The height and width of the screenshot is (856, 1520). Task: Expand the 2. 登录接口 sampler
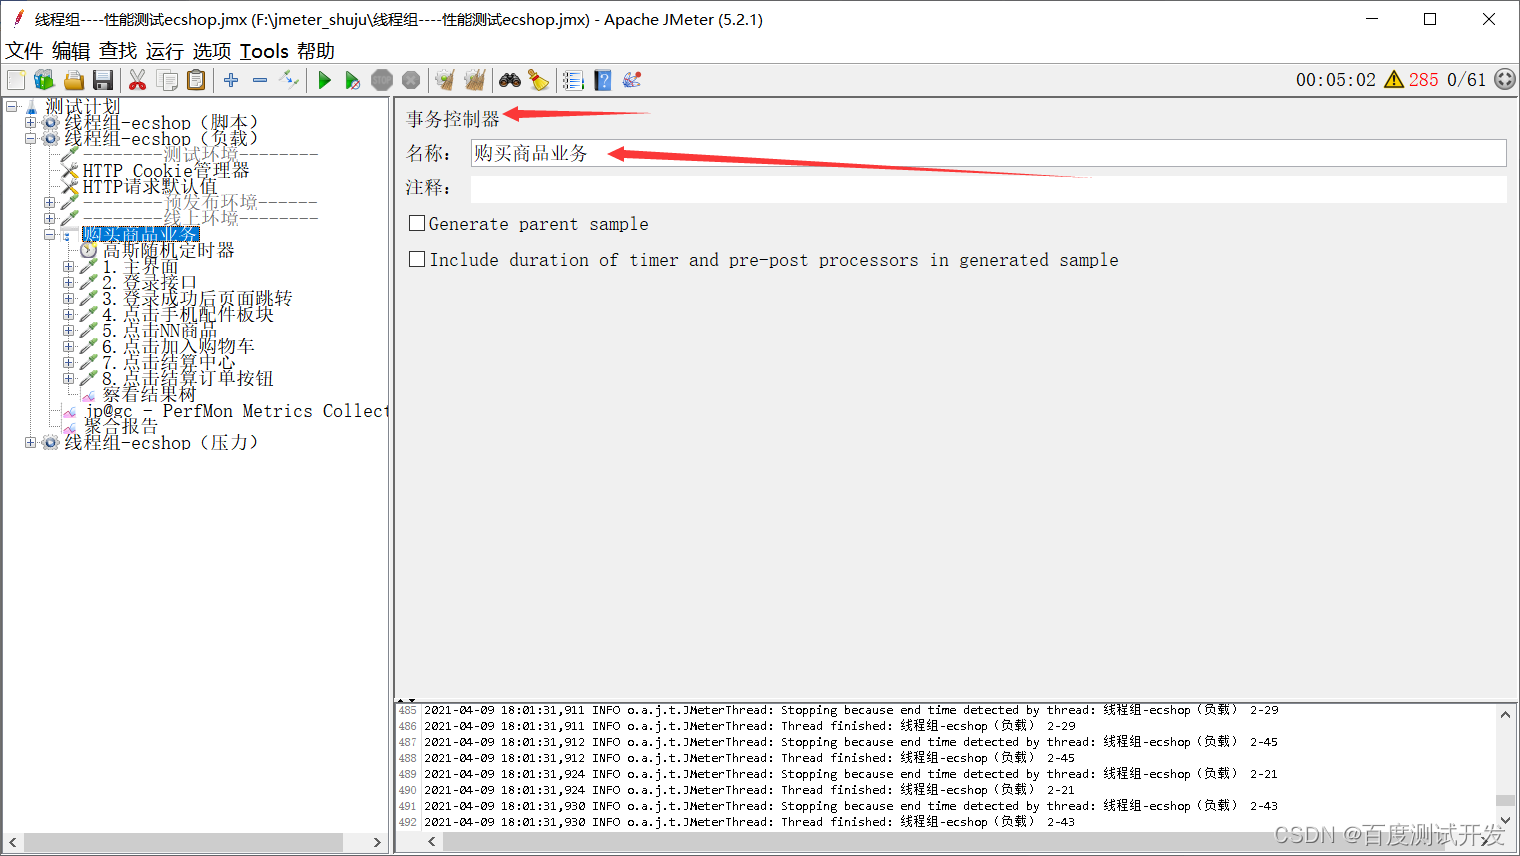[68, 283]
